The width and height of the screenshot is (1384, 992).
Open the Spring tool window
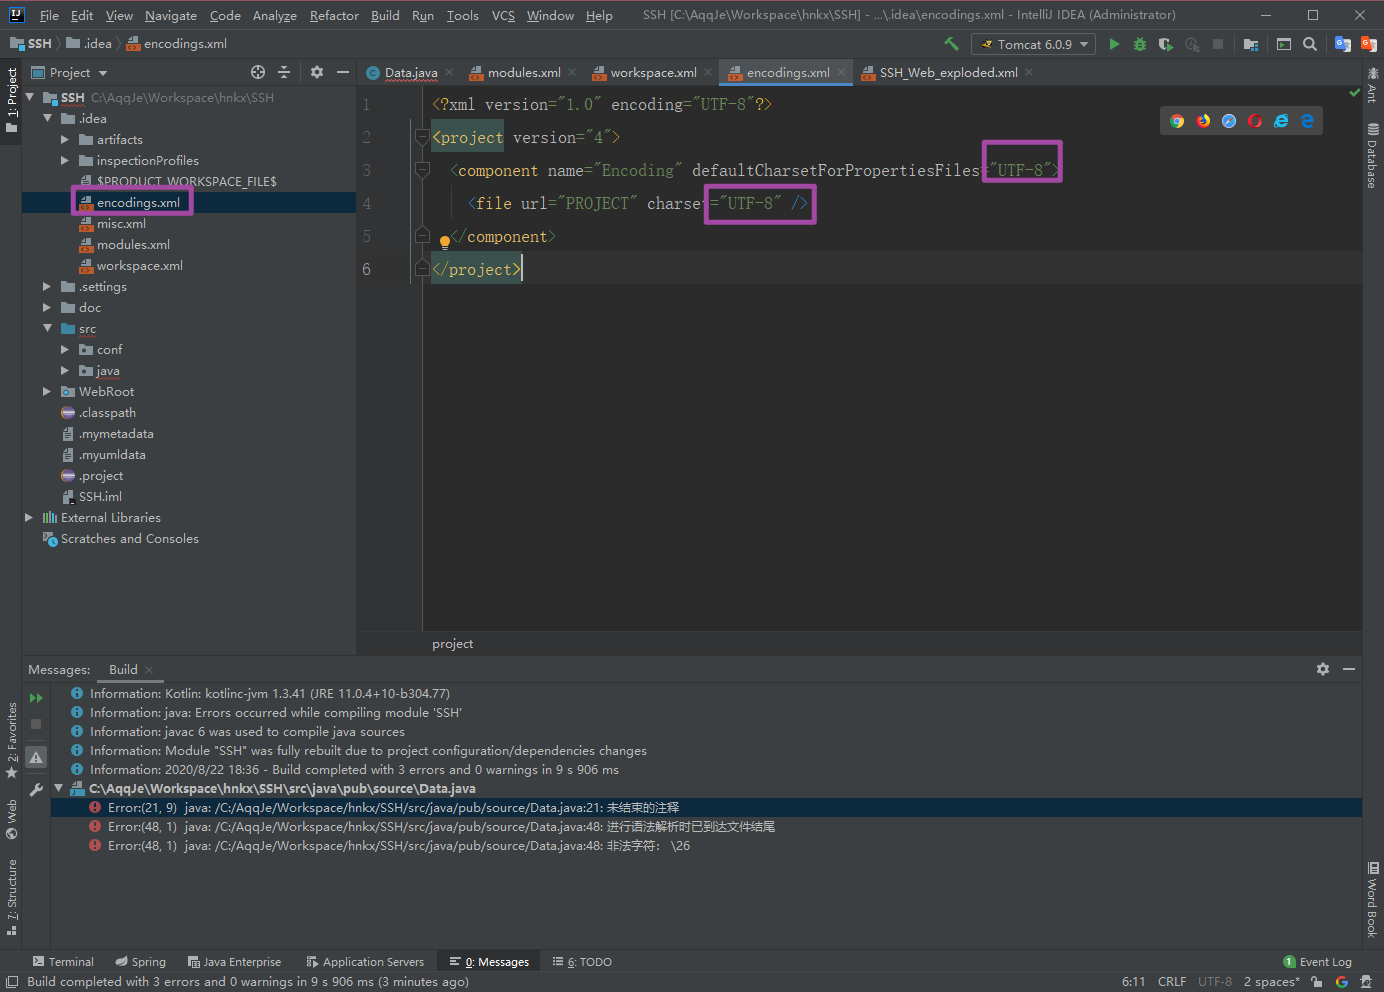[140, 962]
